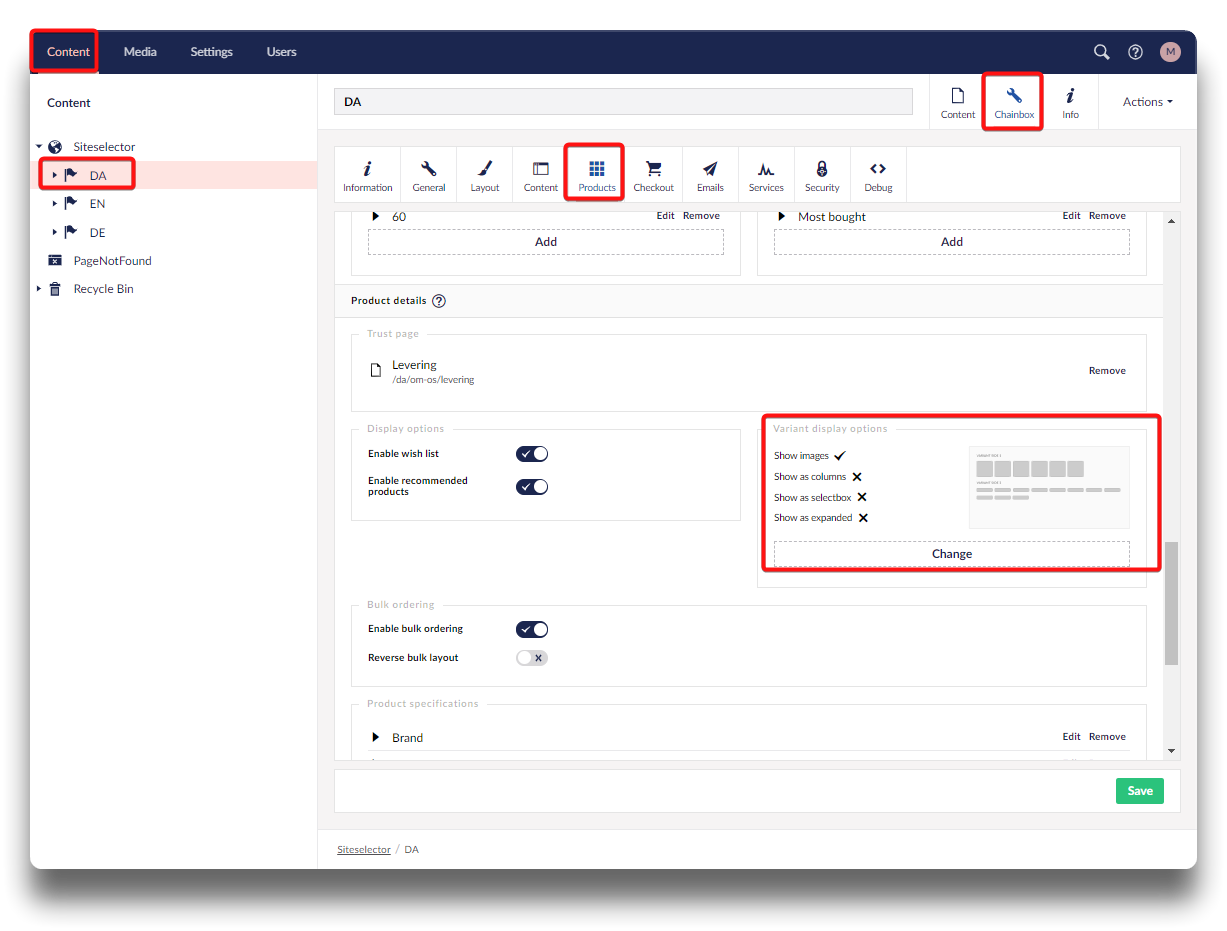The image size is (1227, 931).
Task: Enable the Reverse bulk layout toggle
Action: [x=532, y=658]
